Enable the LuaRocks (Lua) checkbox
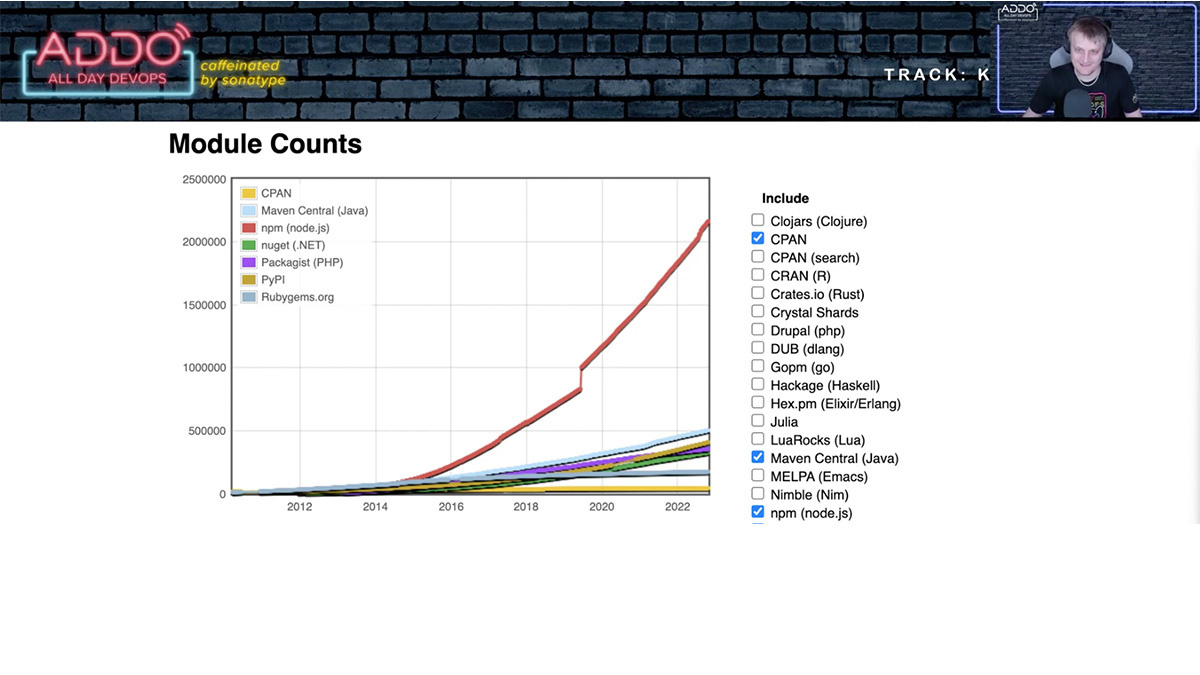The height and width of the screenshot is (675, 1200). [x=758, y=440]
